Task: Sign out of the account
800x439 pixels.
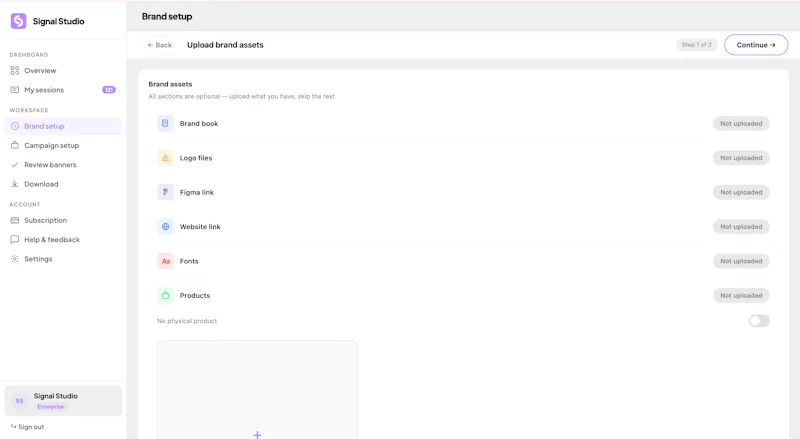Action: pyautogui.click(x=28, y=427)
